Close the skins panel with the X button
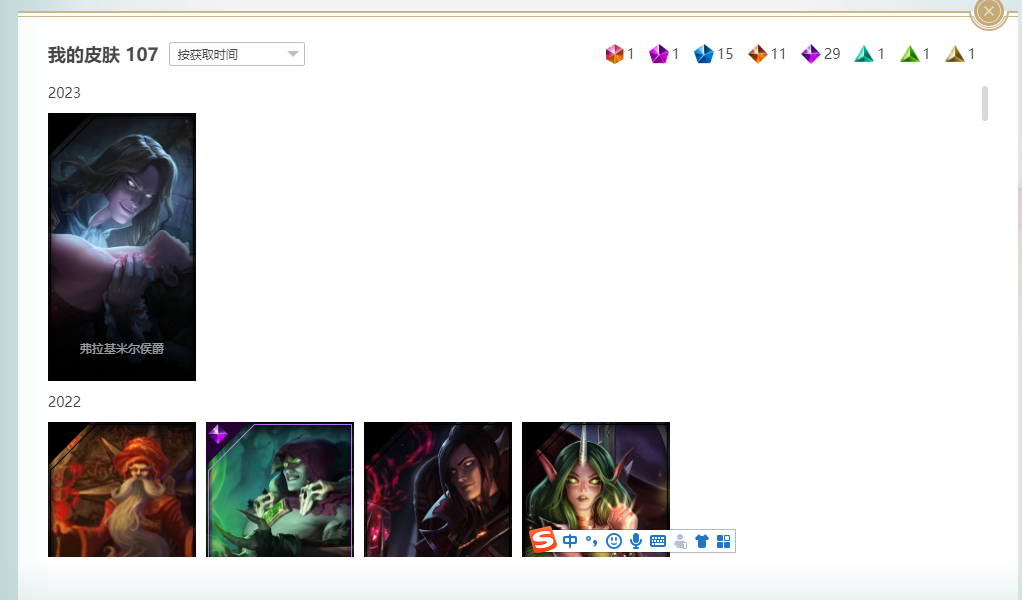1022x600 pixels. coord(989,11)
